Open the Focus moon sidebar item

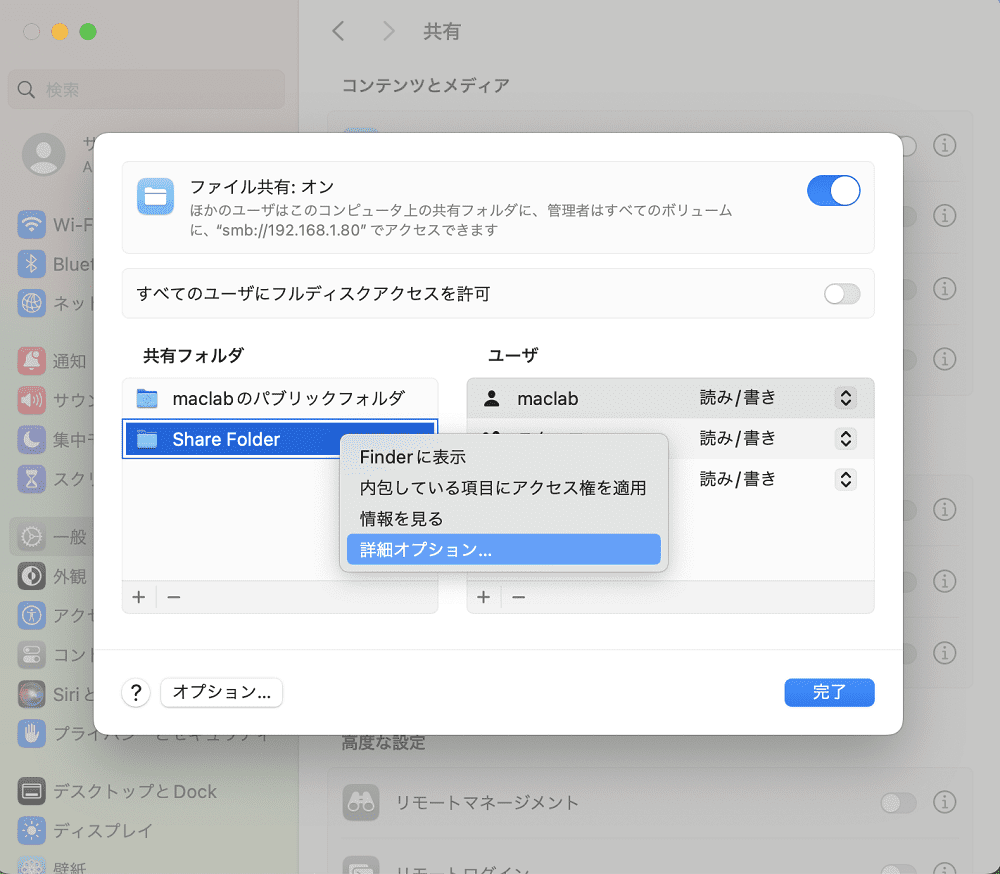point(55,440)
